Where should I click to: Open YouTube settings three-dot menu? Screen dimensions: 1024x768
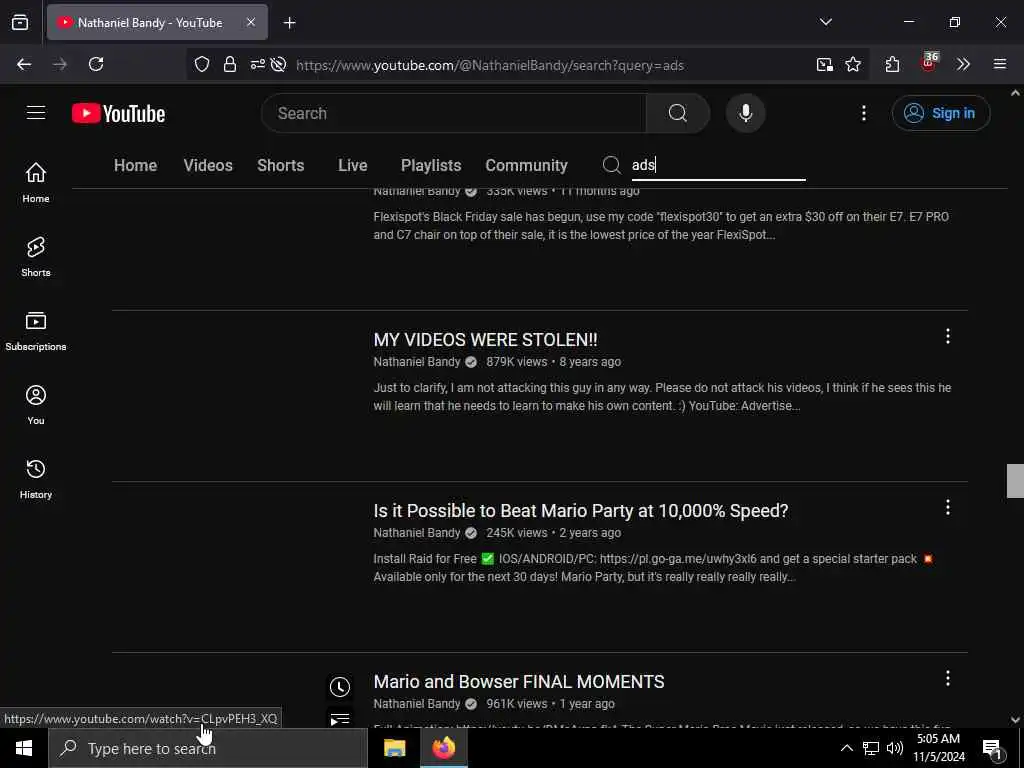864,113
